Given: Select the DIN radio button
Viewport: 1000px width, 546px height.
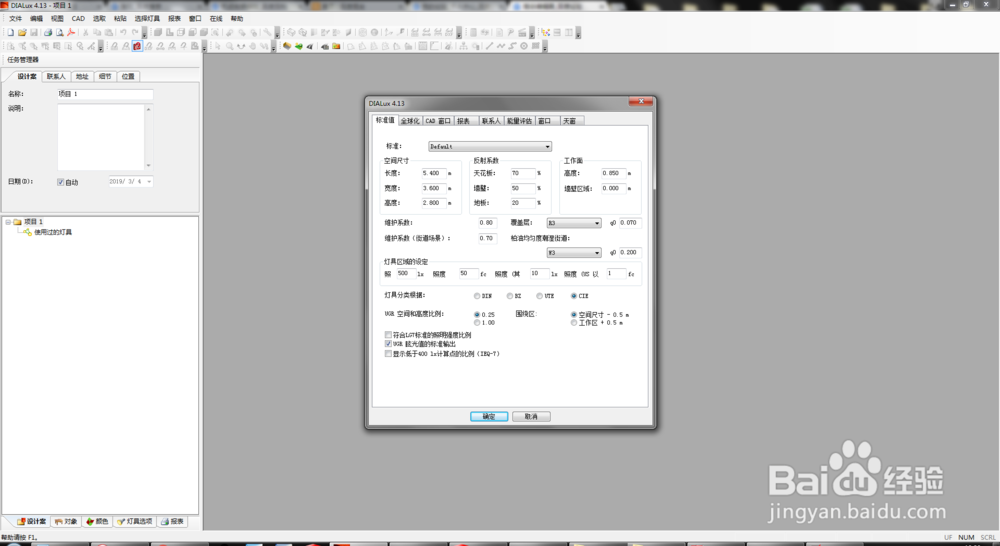Looking at the screenshot, I should pyautogui.click(x=477, y=296).
